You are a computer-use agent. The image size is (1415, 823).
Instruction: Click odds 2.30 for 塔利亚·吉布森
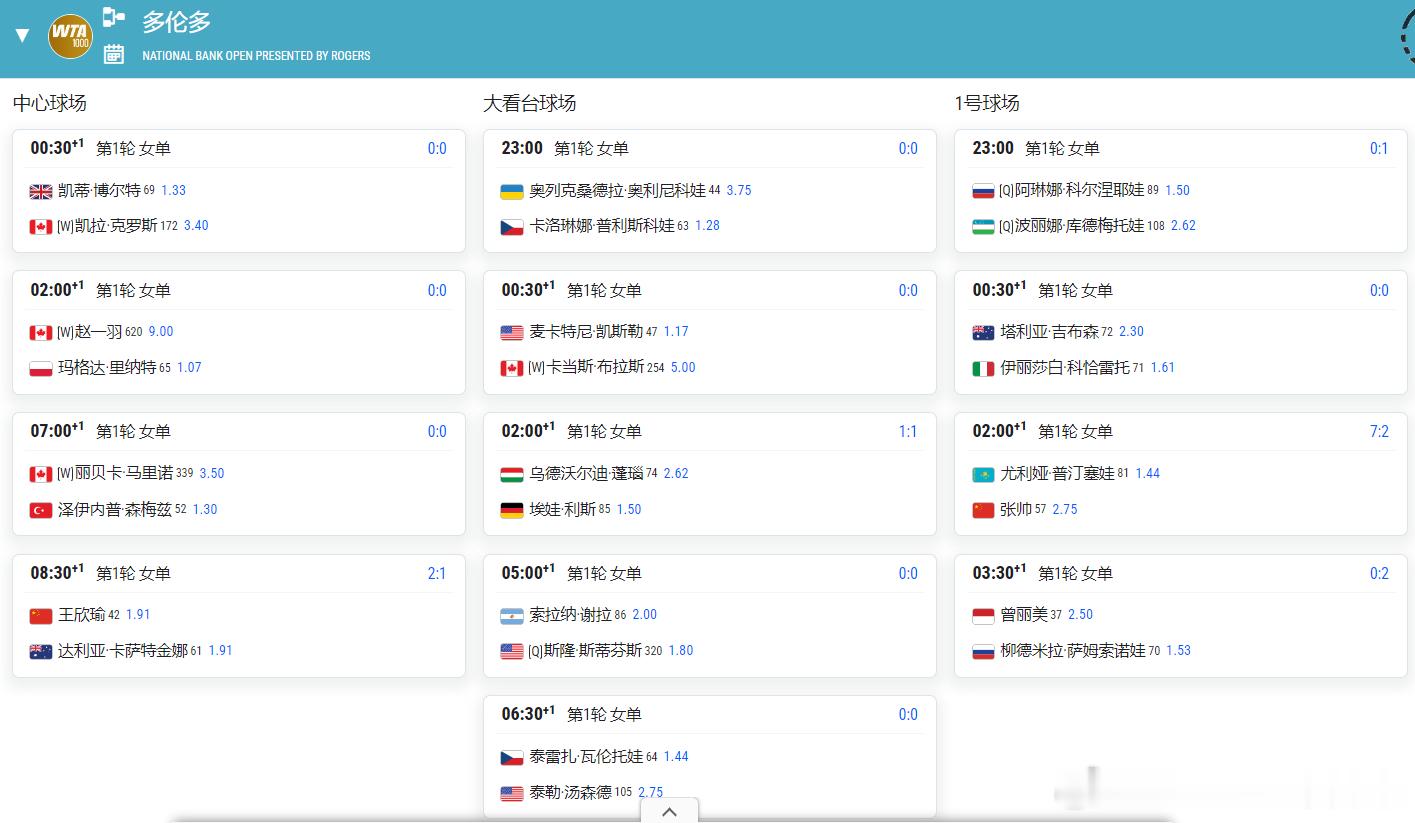click(1131, 331)
